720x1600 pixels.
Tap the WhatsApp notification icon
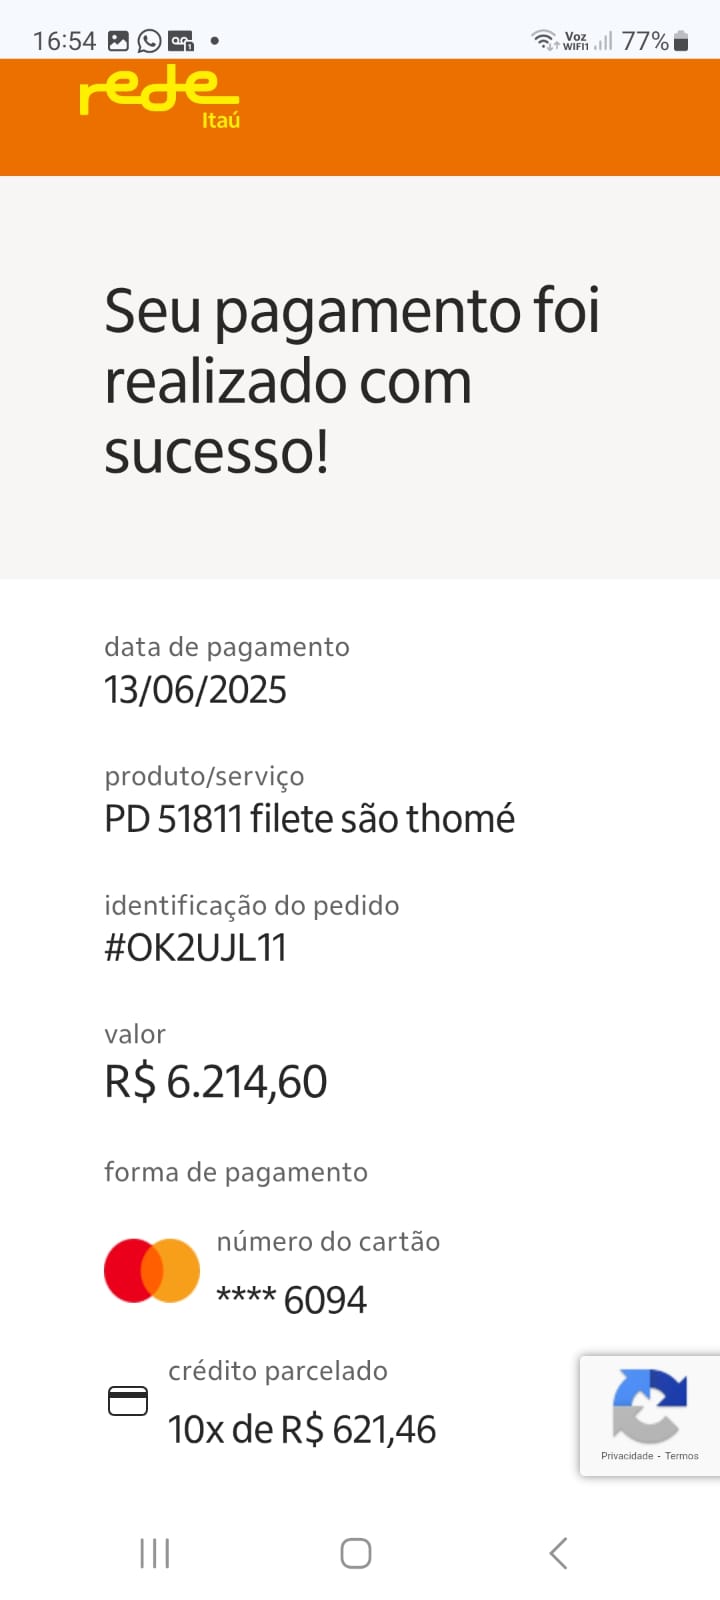point(149,41)
